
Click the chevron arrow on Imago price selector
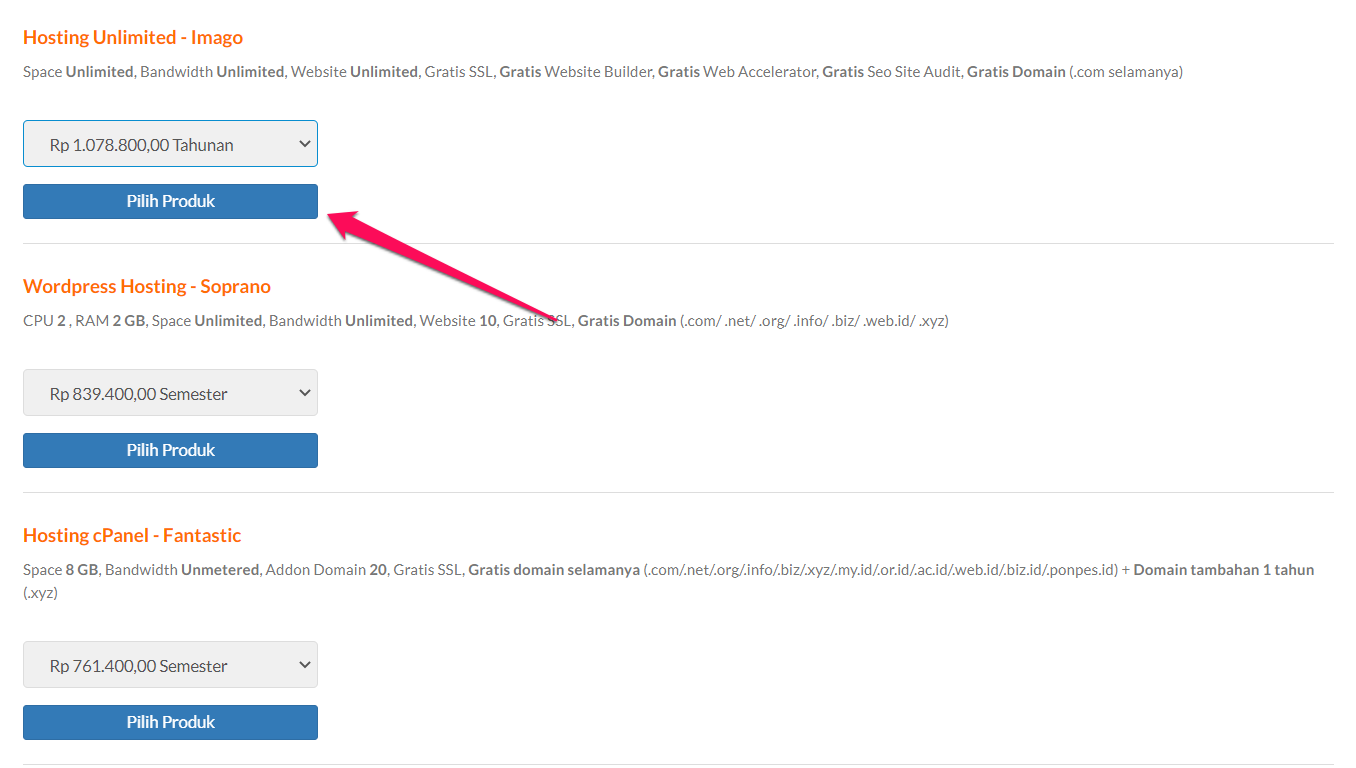click(305, 144)
